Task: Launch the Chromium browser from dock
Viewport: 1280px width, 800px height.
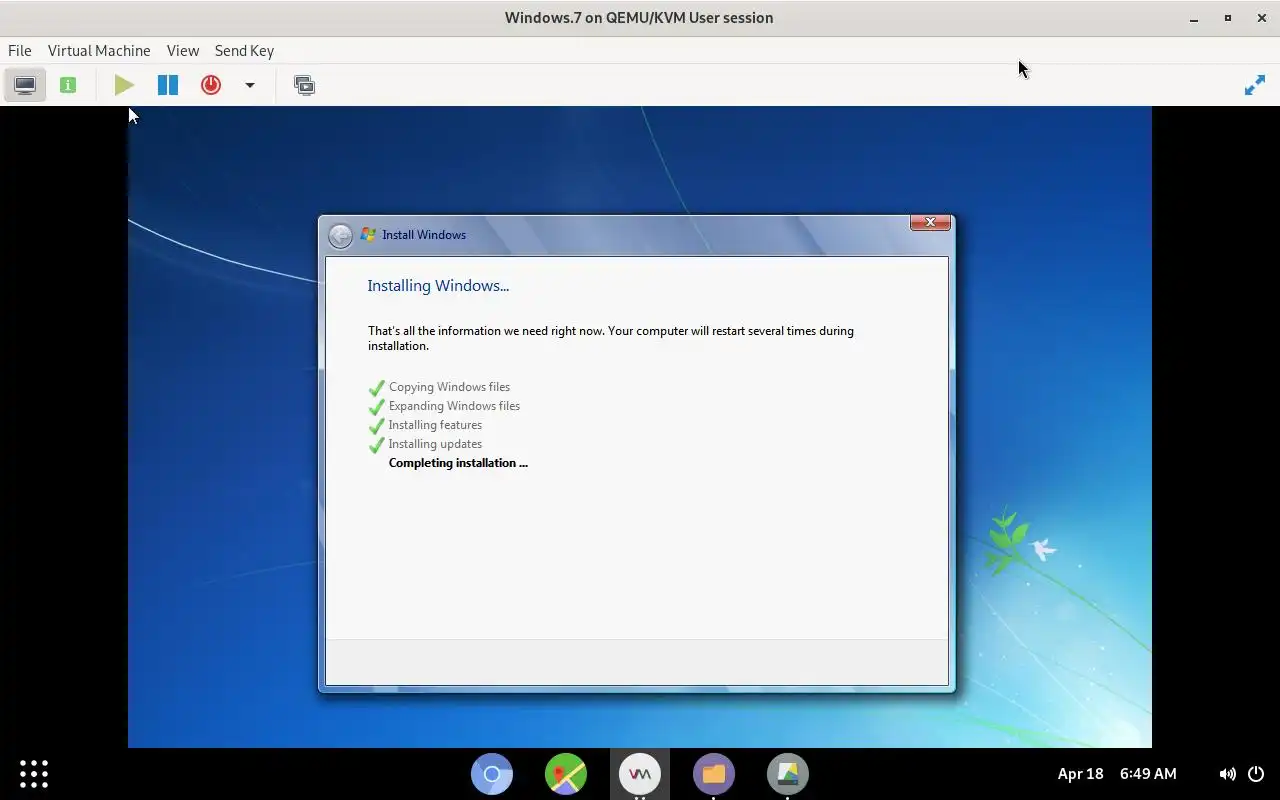Action: (492, 774)
